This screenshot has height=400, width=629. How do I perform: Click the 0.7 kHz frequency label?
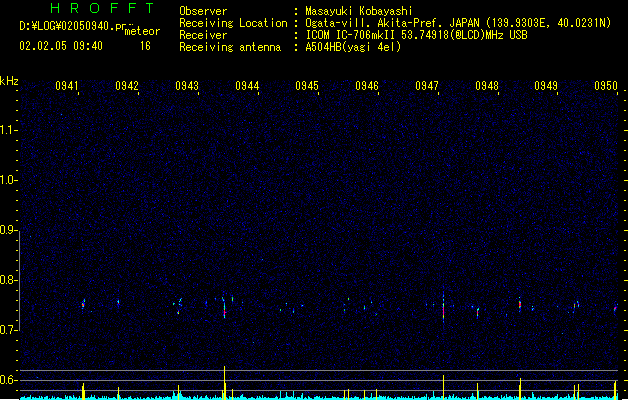click(7, 330)
